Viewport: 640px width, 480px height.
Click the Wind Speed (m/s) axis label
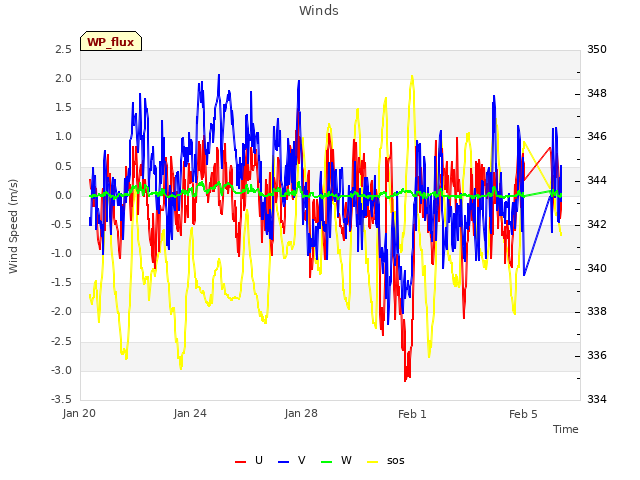pos(13,226)
